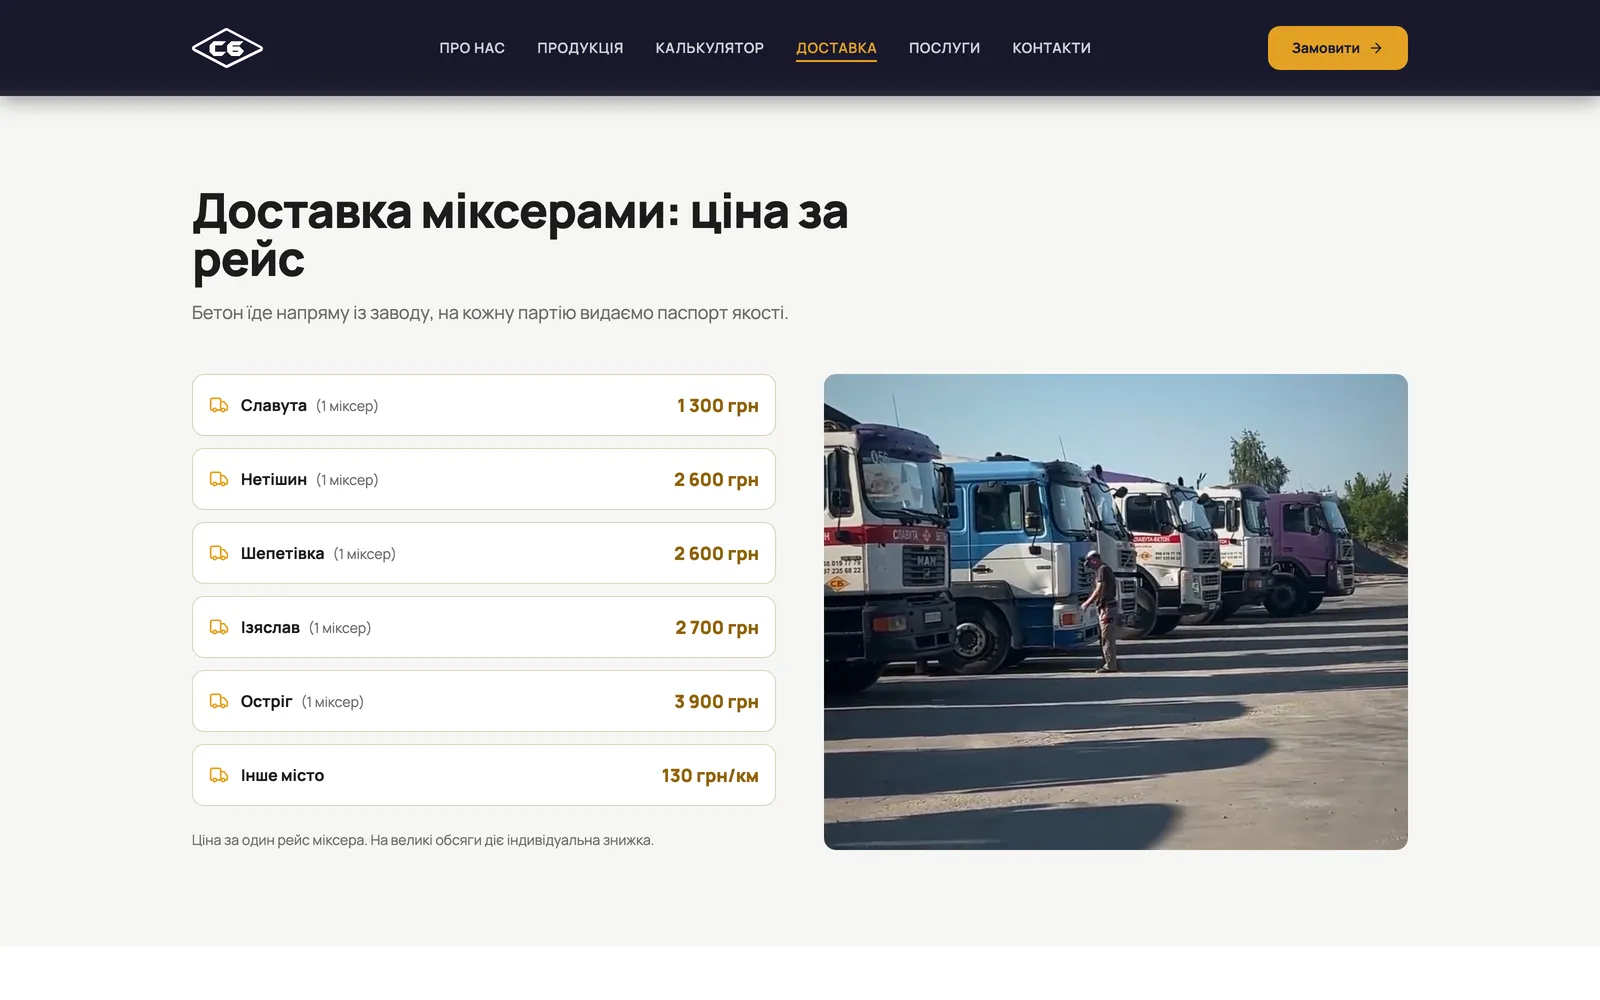Select the Шепетівка city name

coord(282,553)
